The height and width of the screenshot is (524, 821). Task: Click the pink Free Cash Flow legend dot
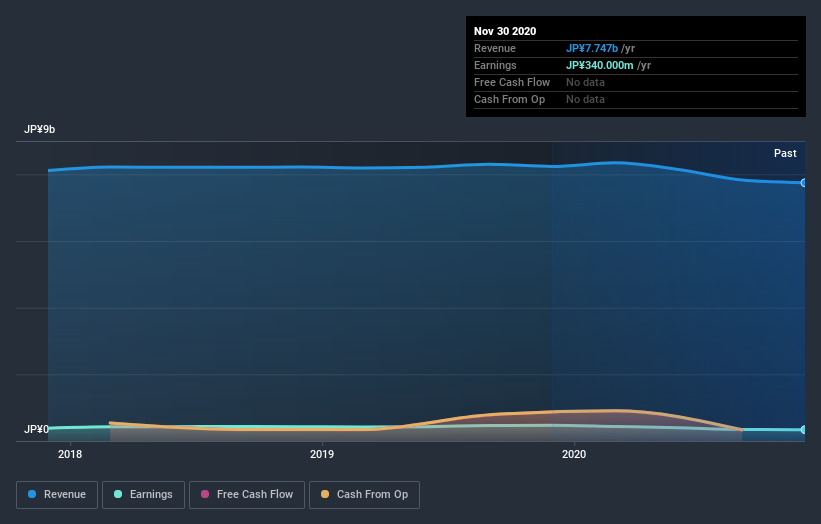[205, 494]
